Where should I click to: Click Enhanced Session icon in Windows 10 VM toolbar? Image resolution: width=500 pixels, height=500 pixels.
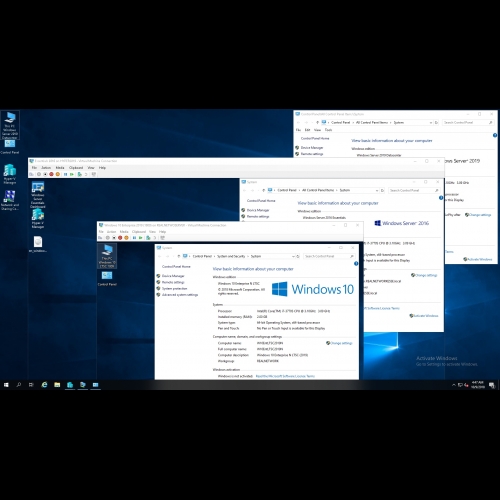coord(163,238)
